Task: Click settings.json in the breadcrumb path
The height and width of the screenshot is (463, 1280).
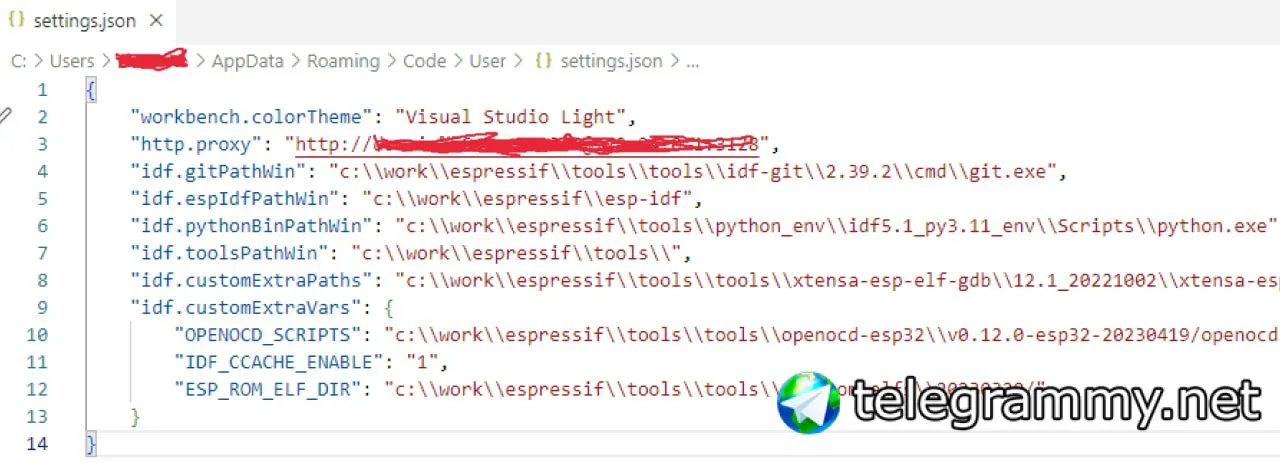Action: tap(611, 61)
